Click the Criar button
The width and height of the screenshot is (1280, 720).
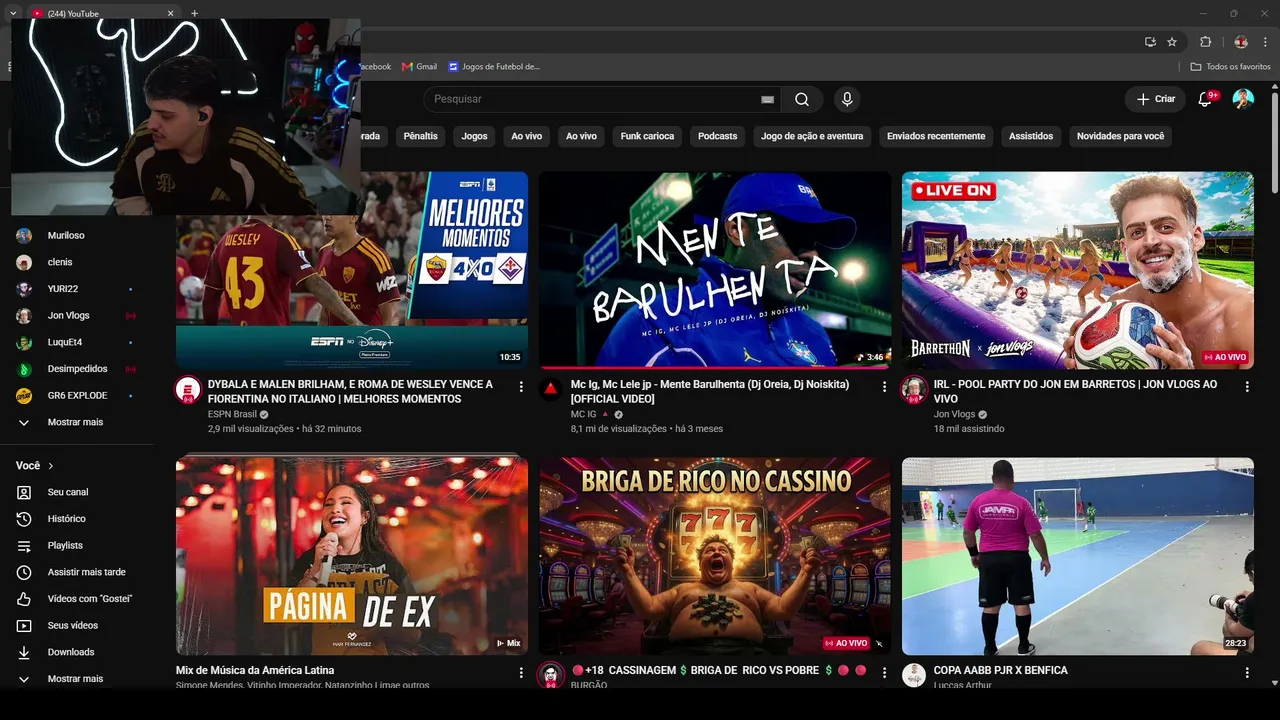[1155, 99]
